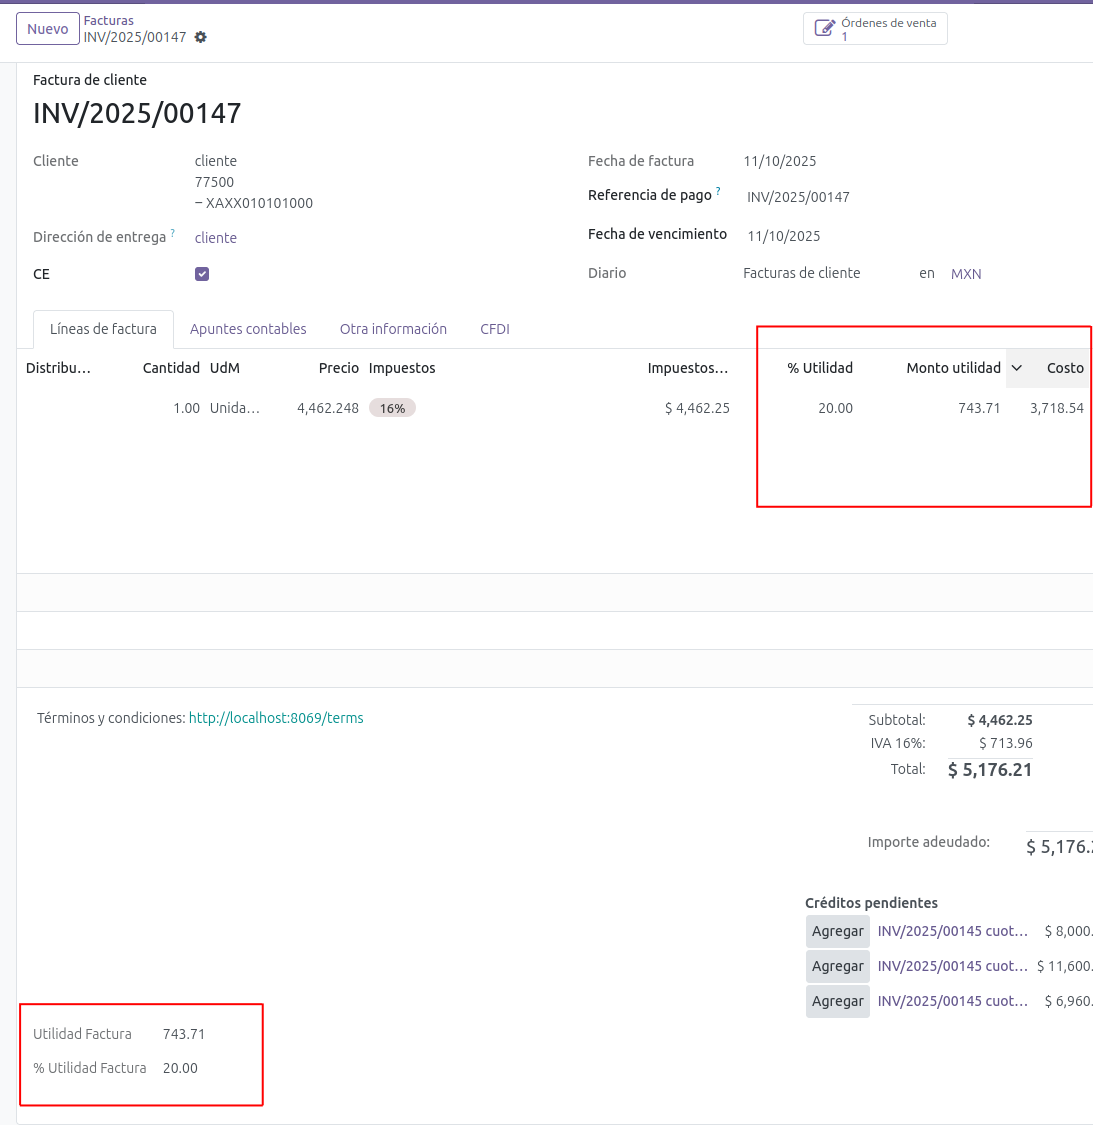
Task: Click the Fecha de factura date field
Action: [780, 161]
